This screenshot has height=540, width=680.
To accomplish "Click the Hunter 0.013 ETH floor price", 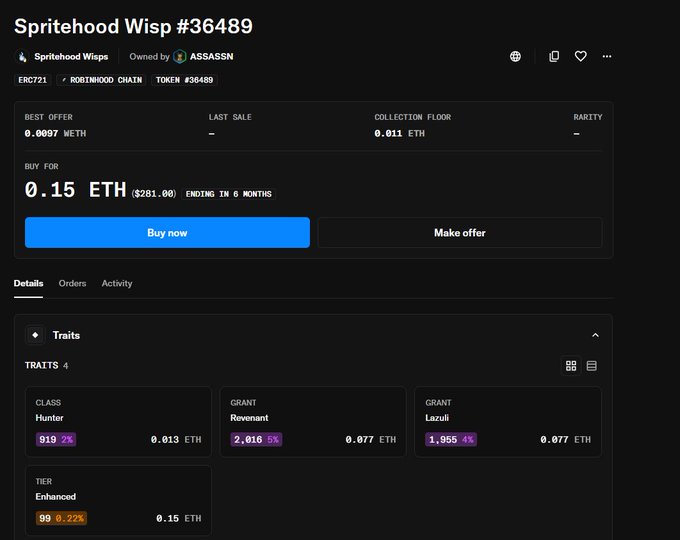I will 176,439.
